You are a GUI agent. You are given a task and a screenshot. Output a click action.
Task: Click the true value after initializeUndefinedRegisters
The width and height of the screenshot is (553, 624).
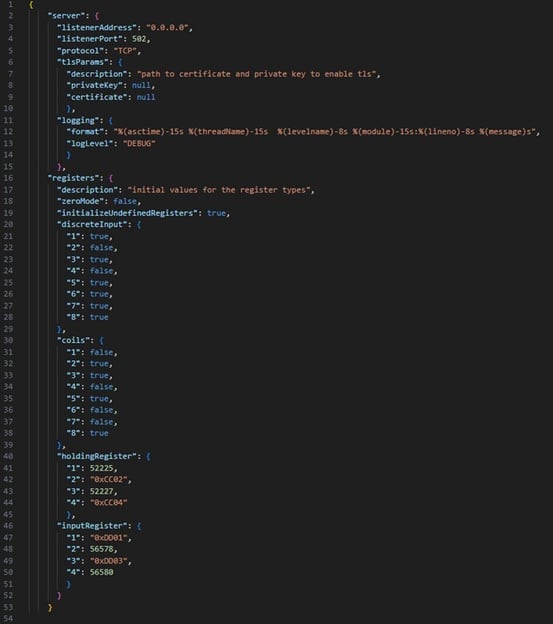click(x=216, y=213)
